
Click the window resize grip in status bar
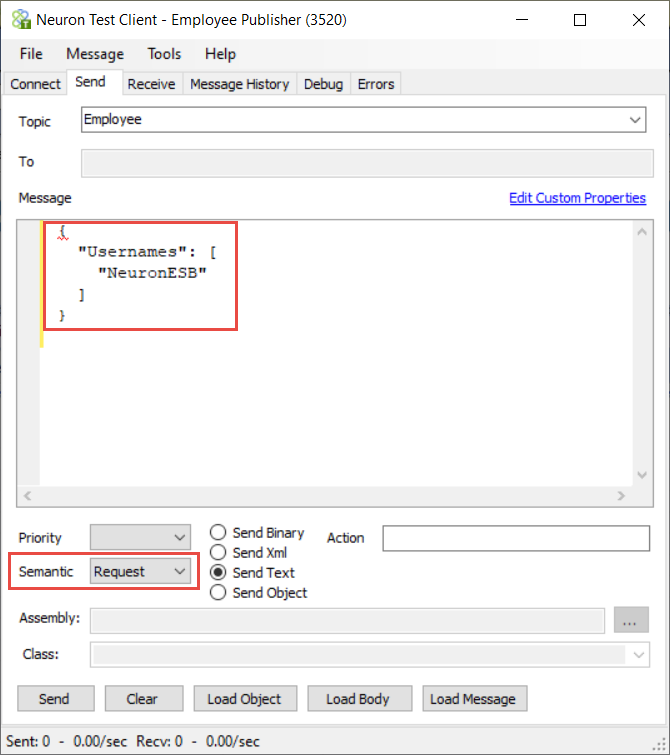click(x=659, y=745)
